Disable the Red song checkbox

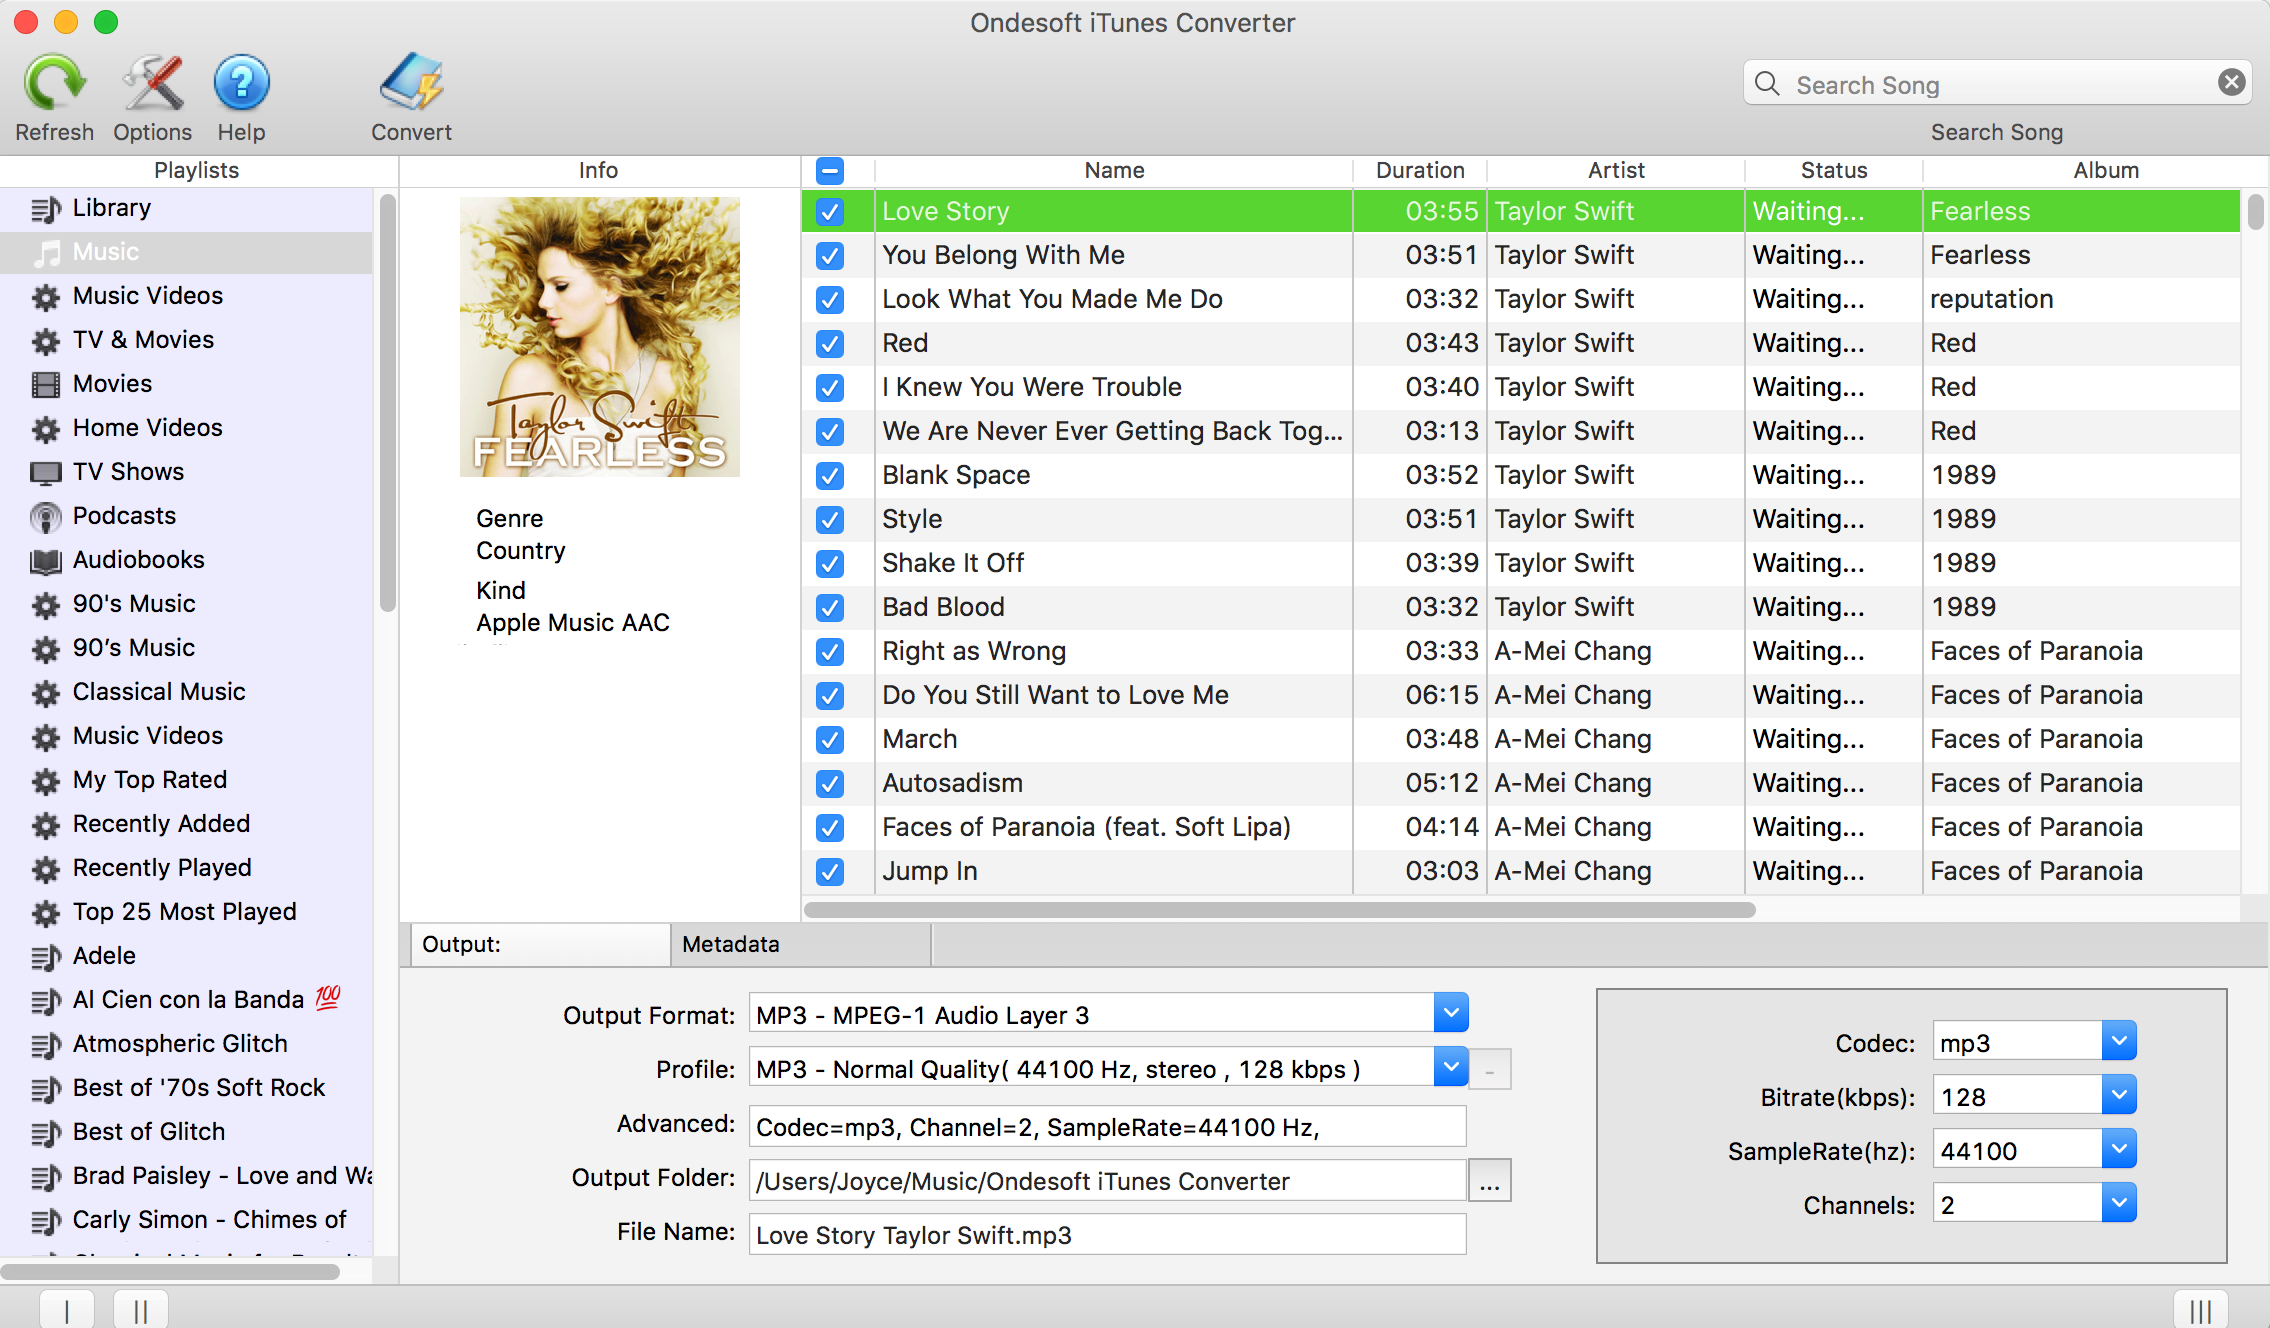coord(830,341)
